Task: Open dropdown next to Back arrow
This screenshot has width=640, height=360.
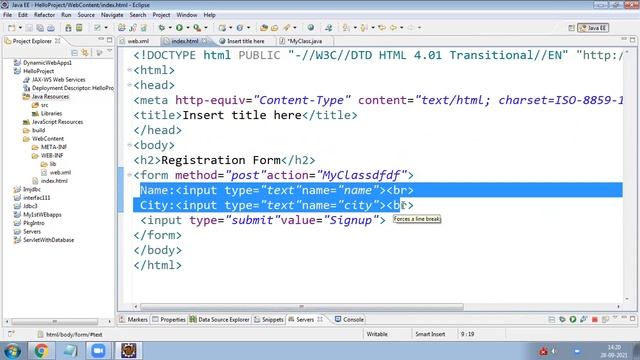Action: click(401, 28)
